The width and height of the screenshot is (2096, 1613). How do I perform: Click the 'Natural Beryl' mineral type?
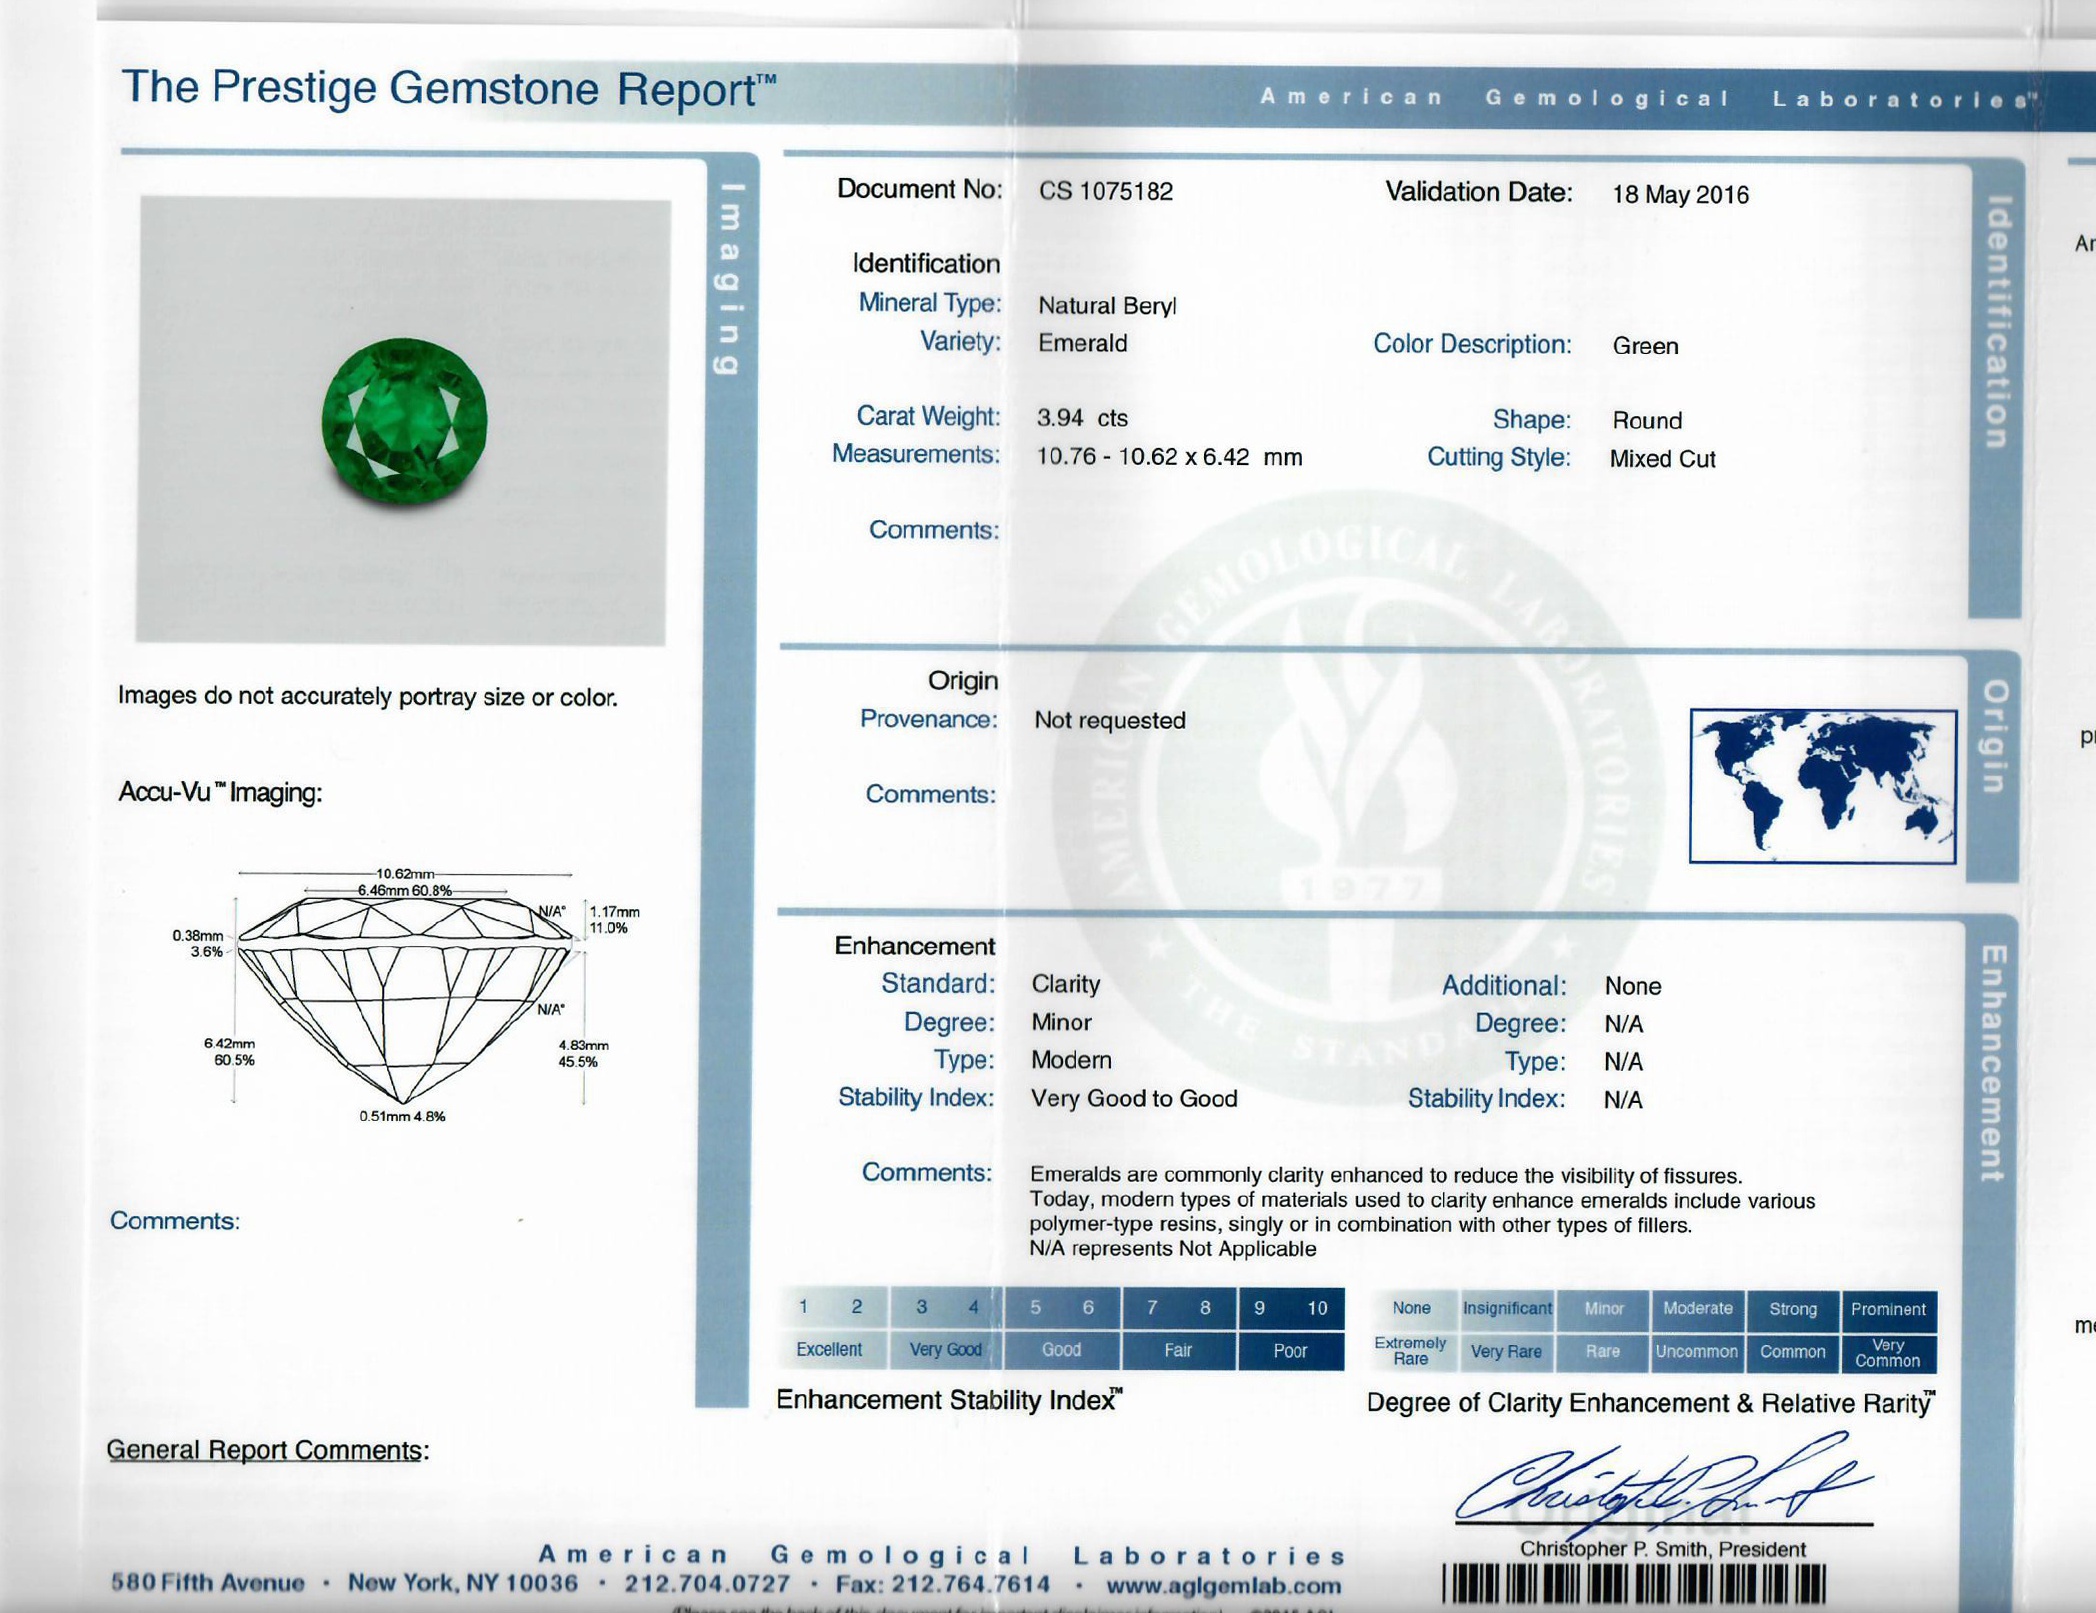[1107, 305]
